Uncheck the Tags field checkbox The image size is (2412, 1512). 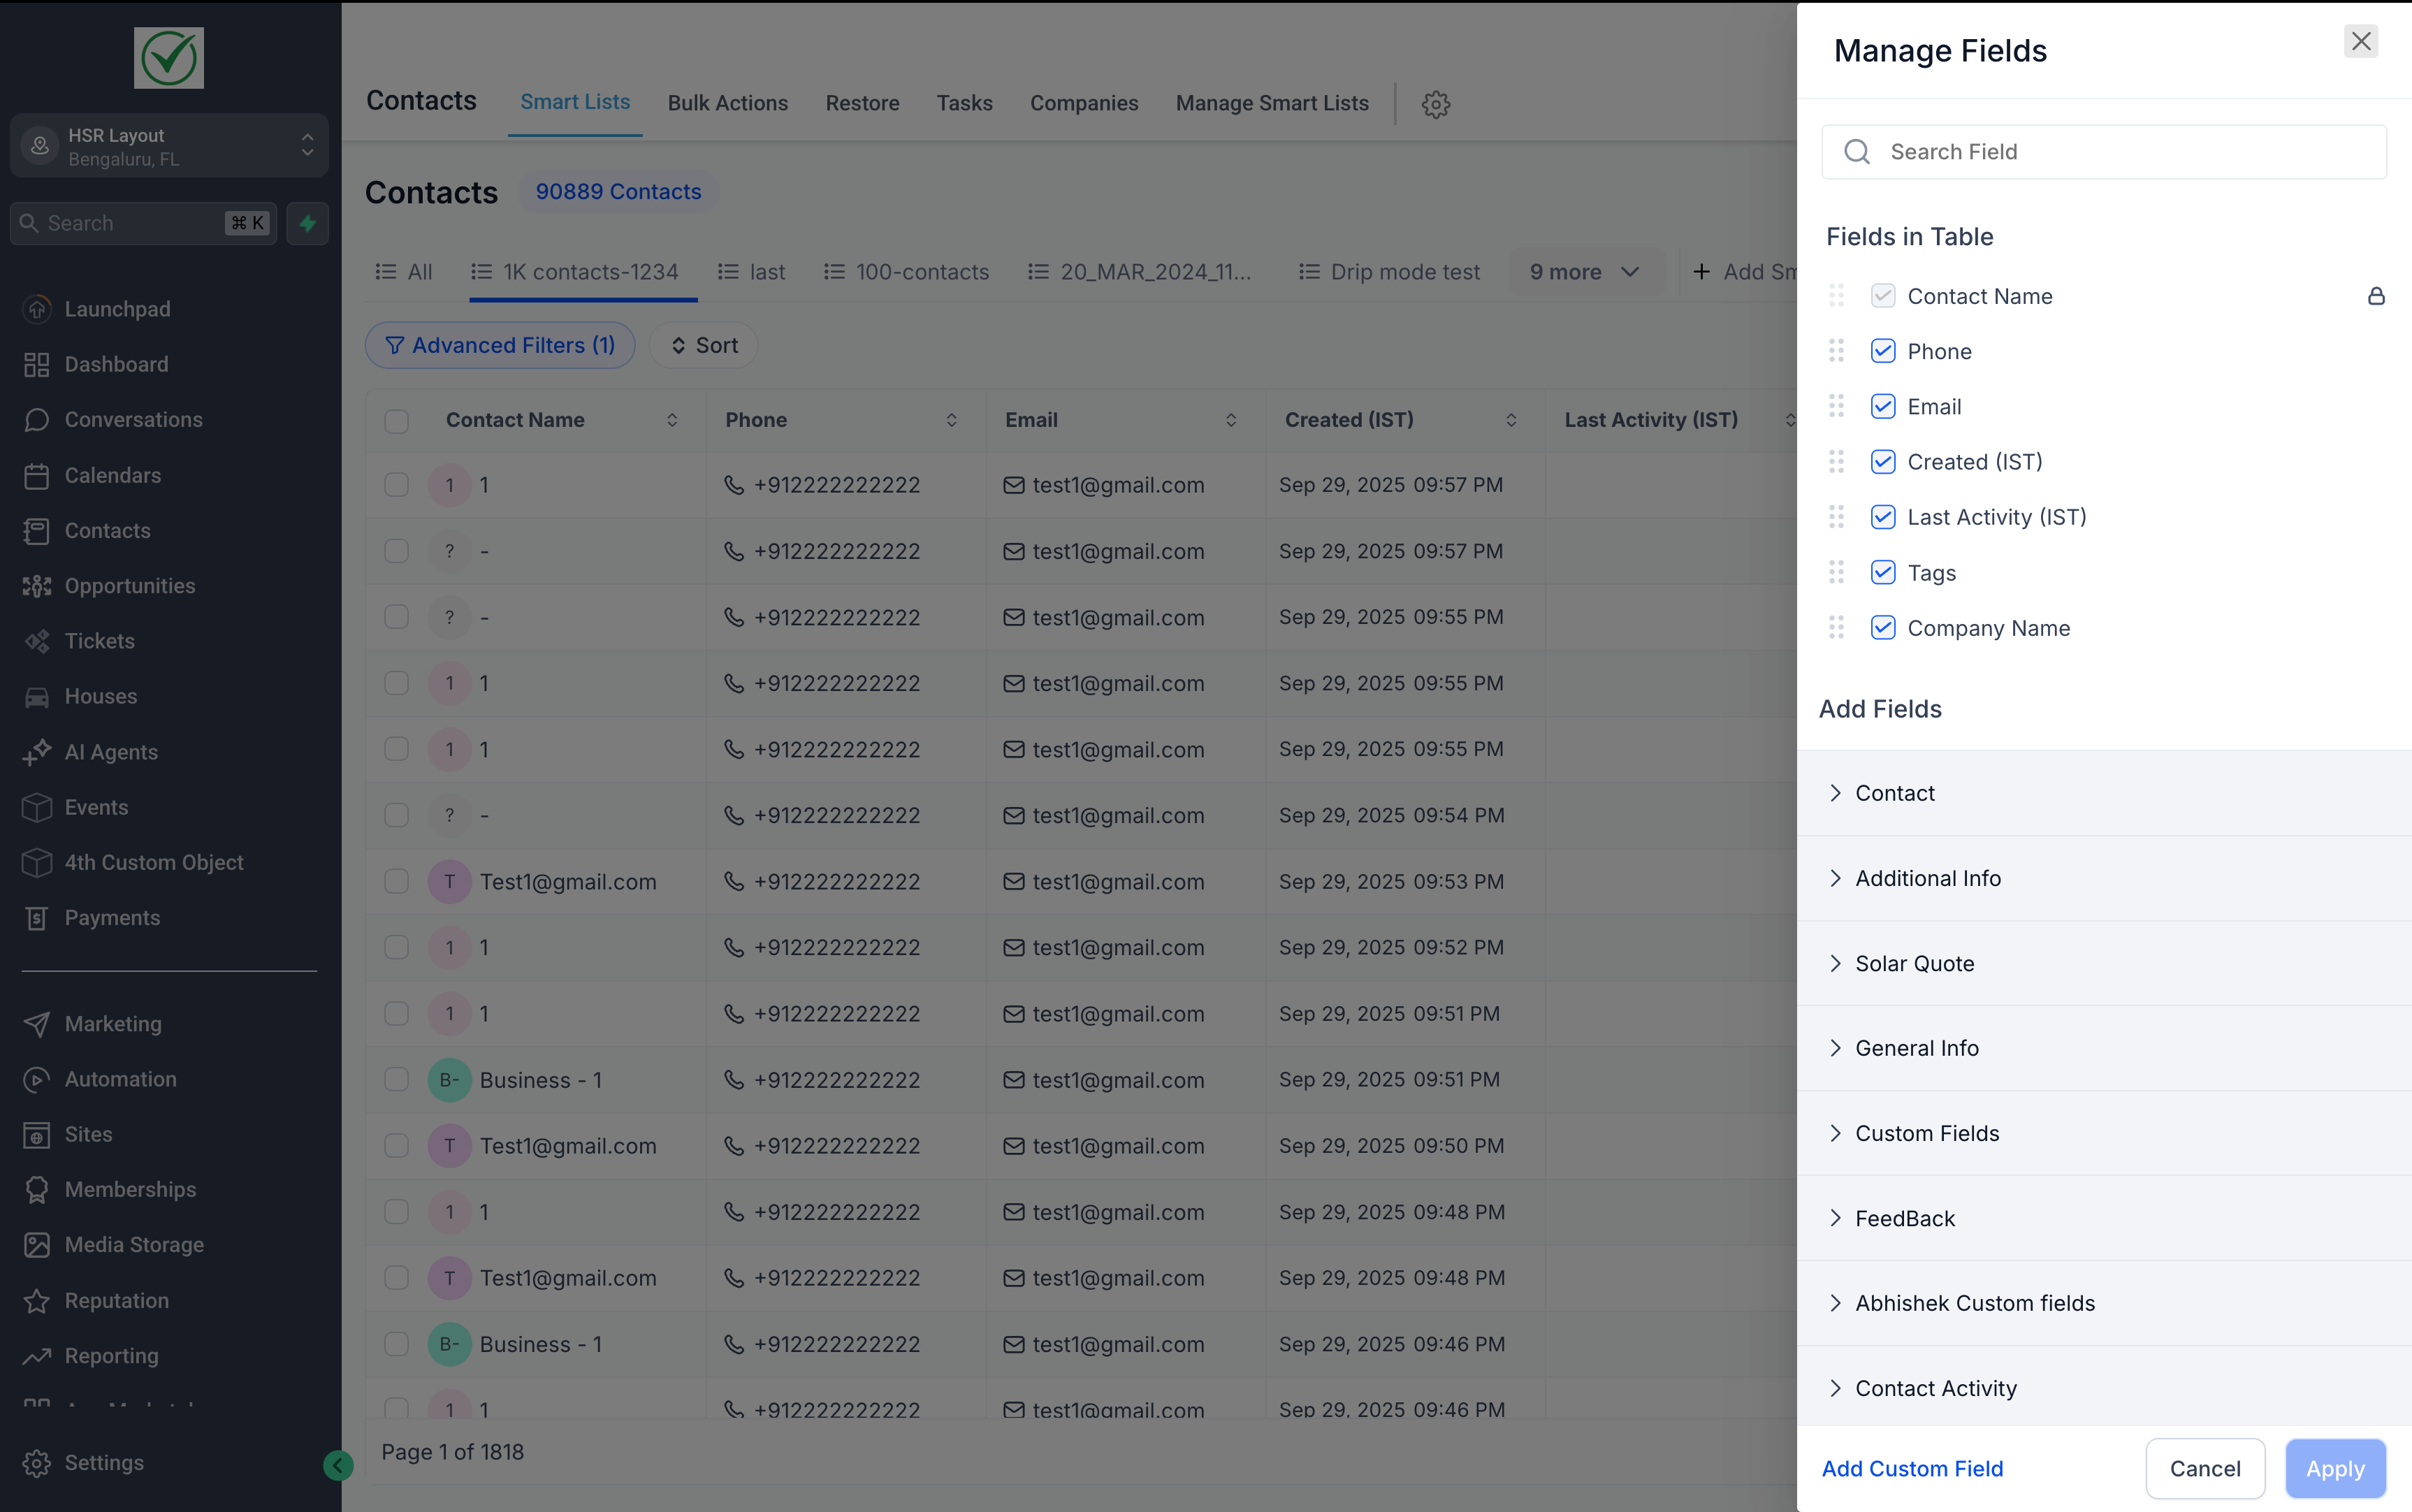(x=1884, y=572)
